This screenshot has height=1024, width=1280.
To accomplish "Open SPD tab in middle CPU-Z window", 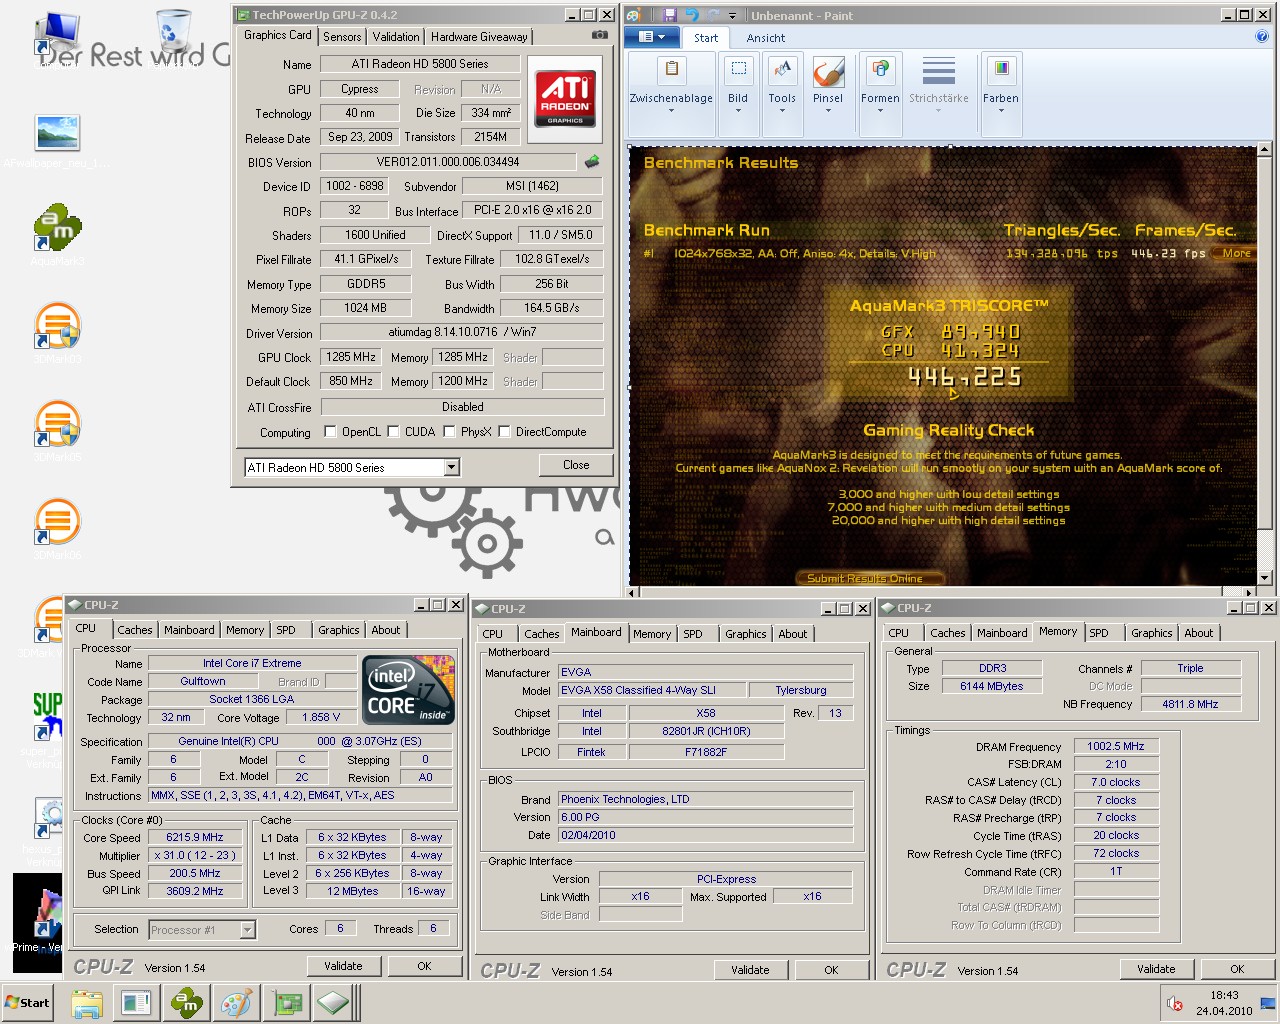I will tap(693, 634).
